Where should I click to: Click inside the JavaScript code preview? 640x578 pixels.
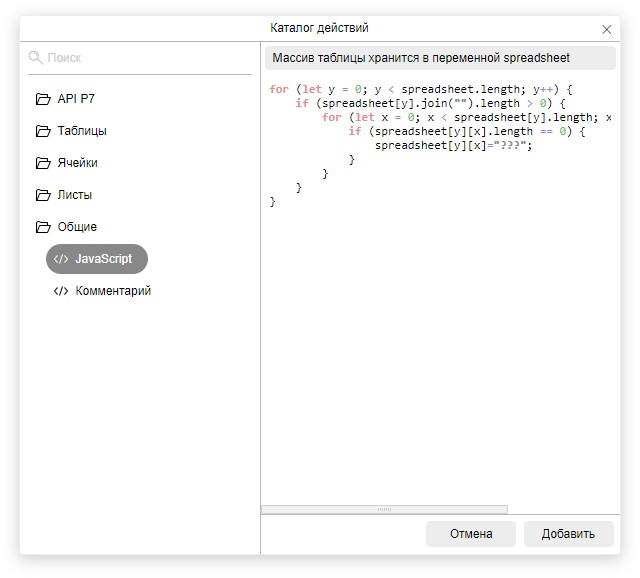click(x=440, y=300)
